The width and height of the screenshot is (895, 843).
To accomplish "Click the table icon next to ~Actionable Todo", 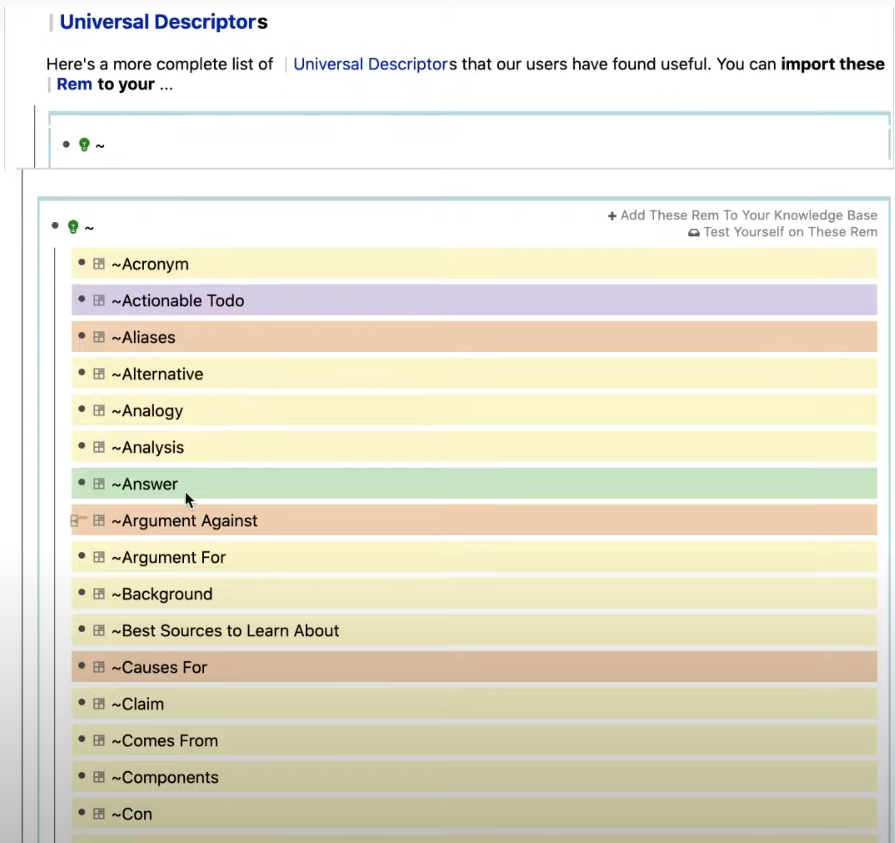I will pos(99,300).
